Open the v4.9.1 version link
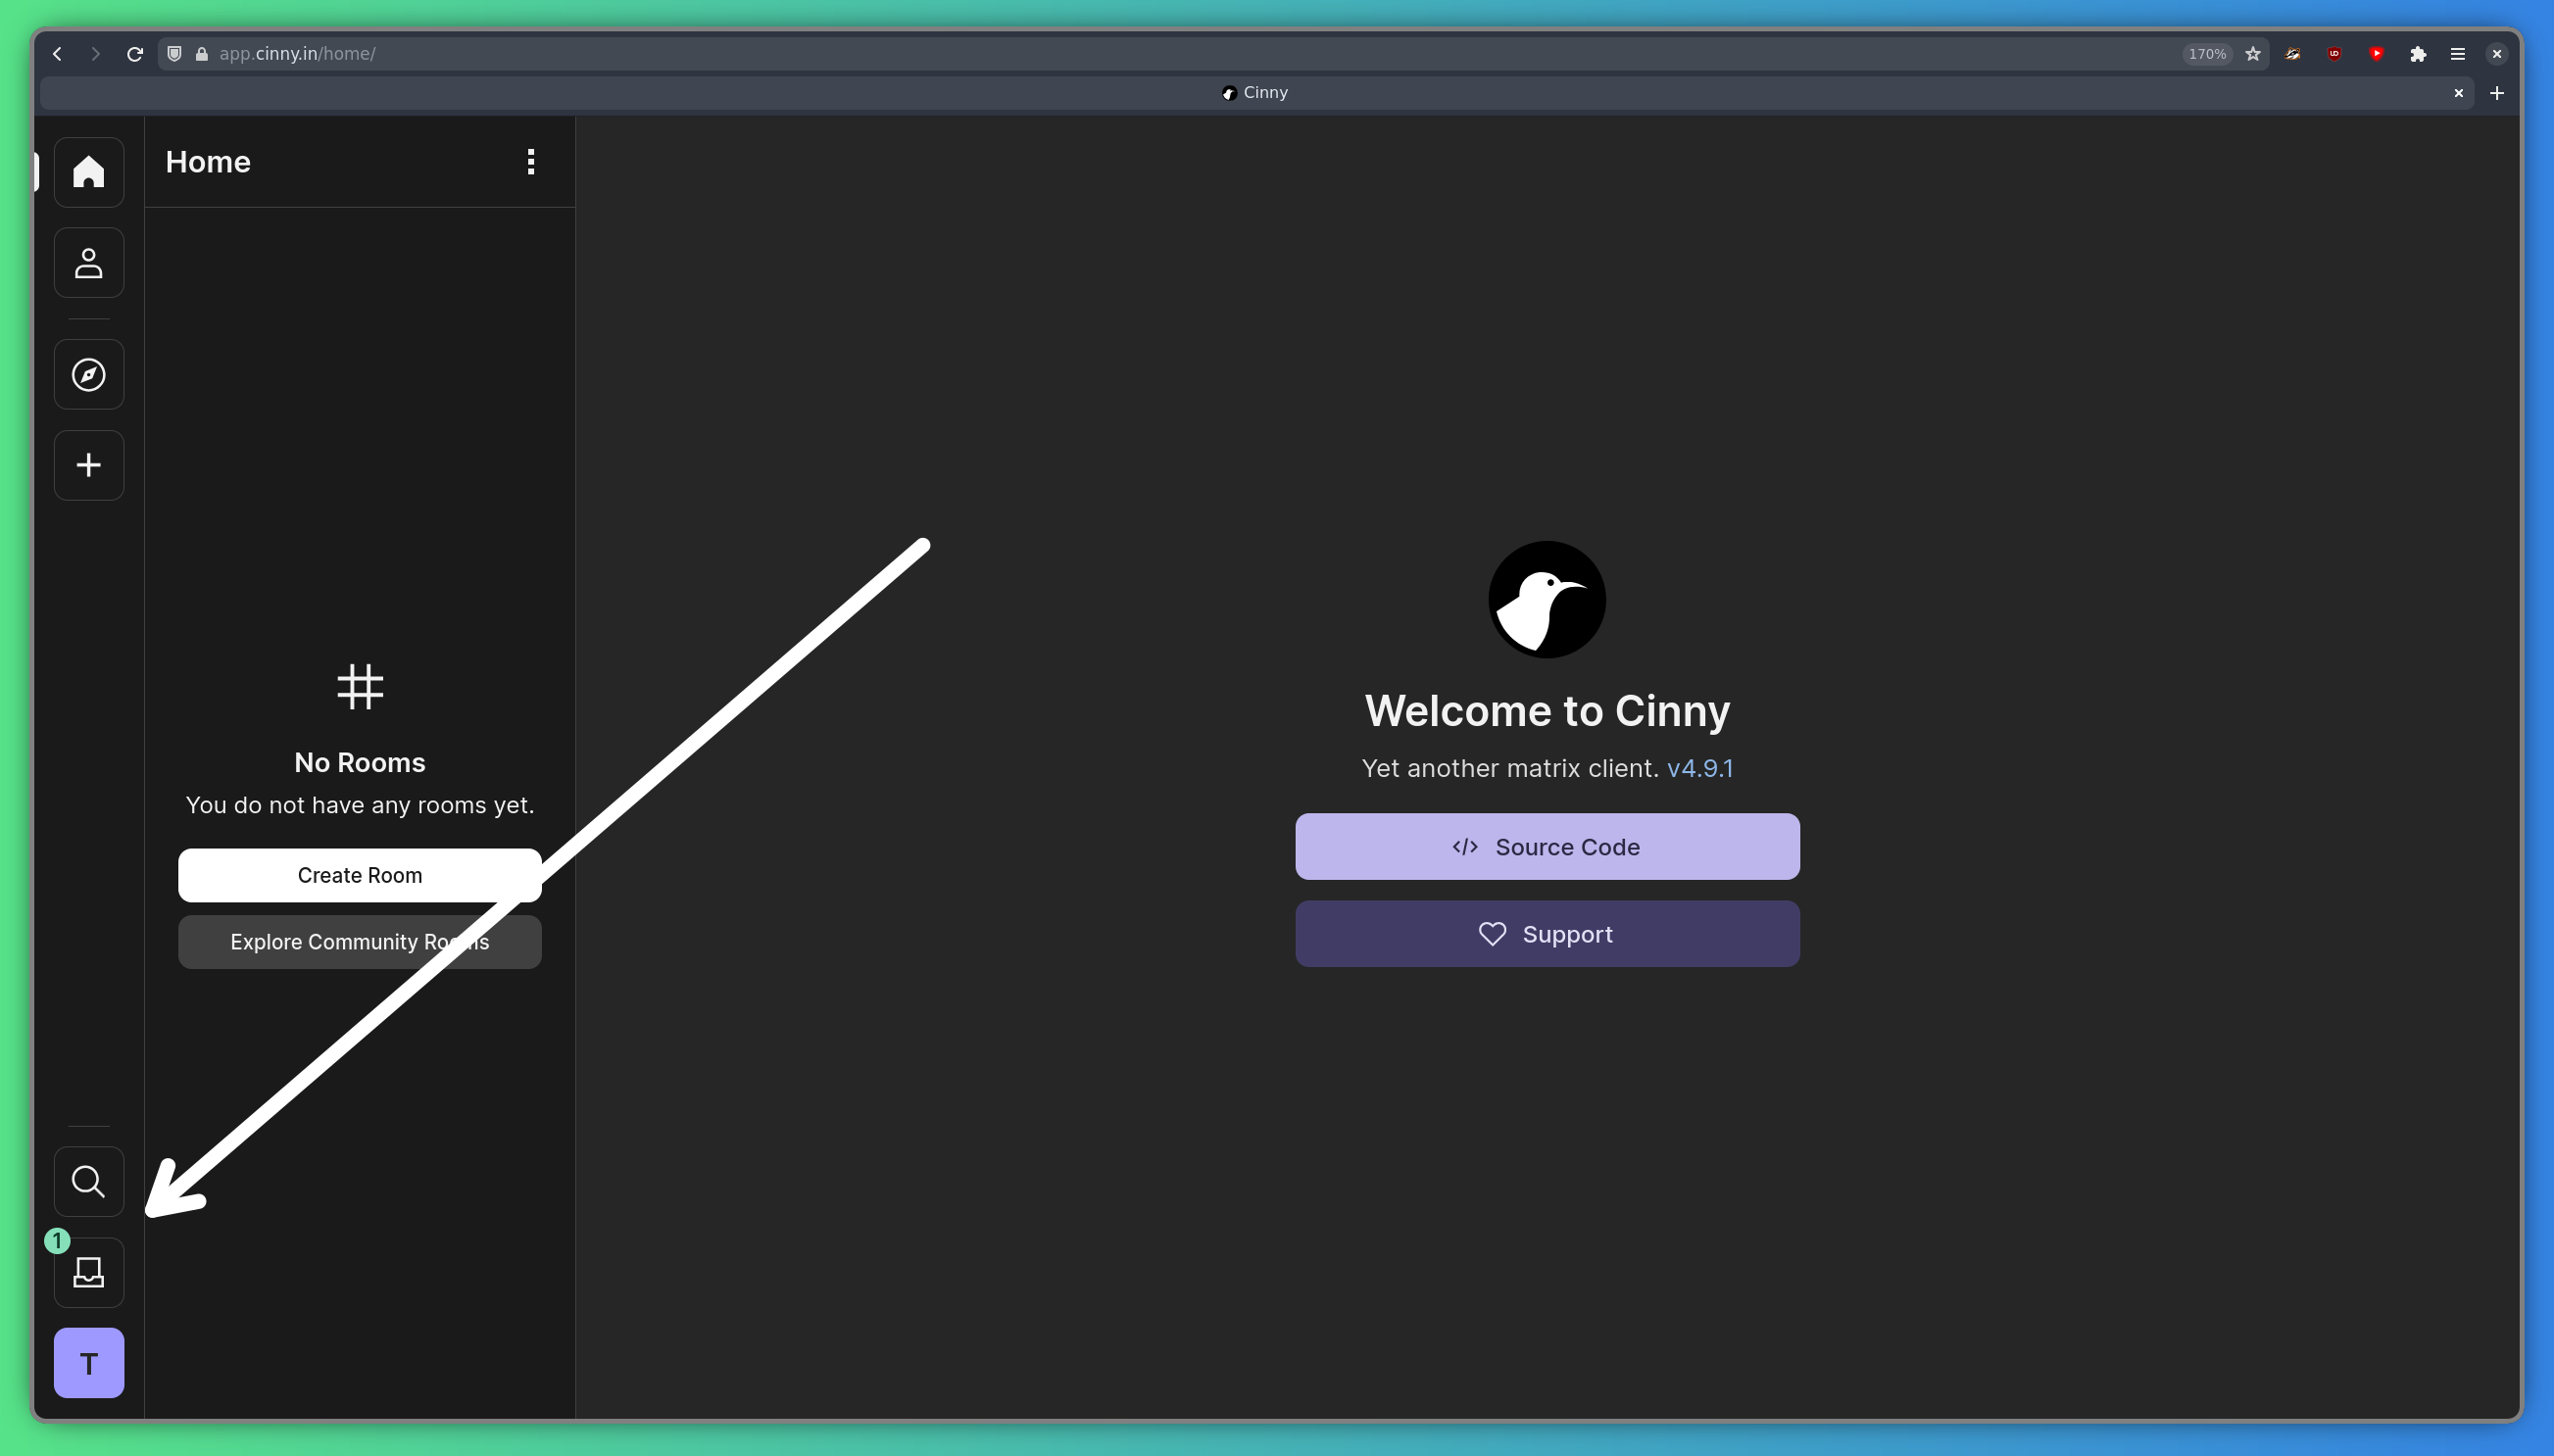The width and height of the screenshot is (2554, 1456). click(x=1699, y=768)
